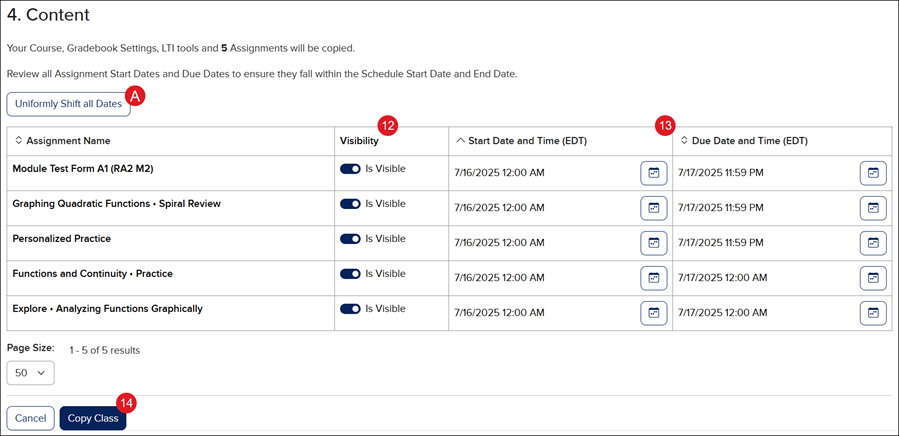Click the Graphing Quadratic Functions assignment name
The image size is (900, 436).
click(116, 204)
